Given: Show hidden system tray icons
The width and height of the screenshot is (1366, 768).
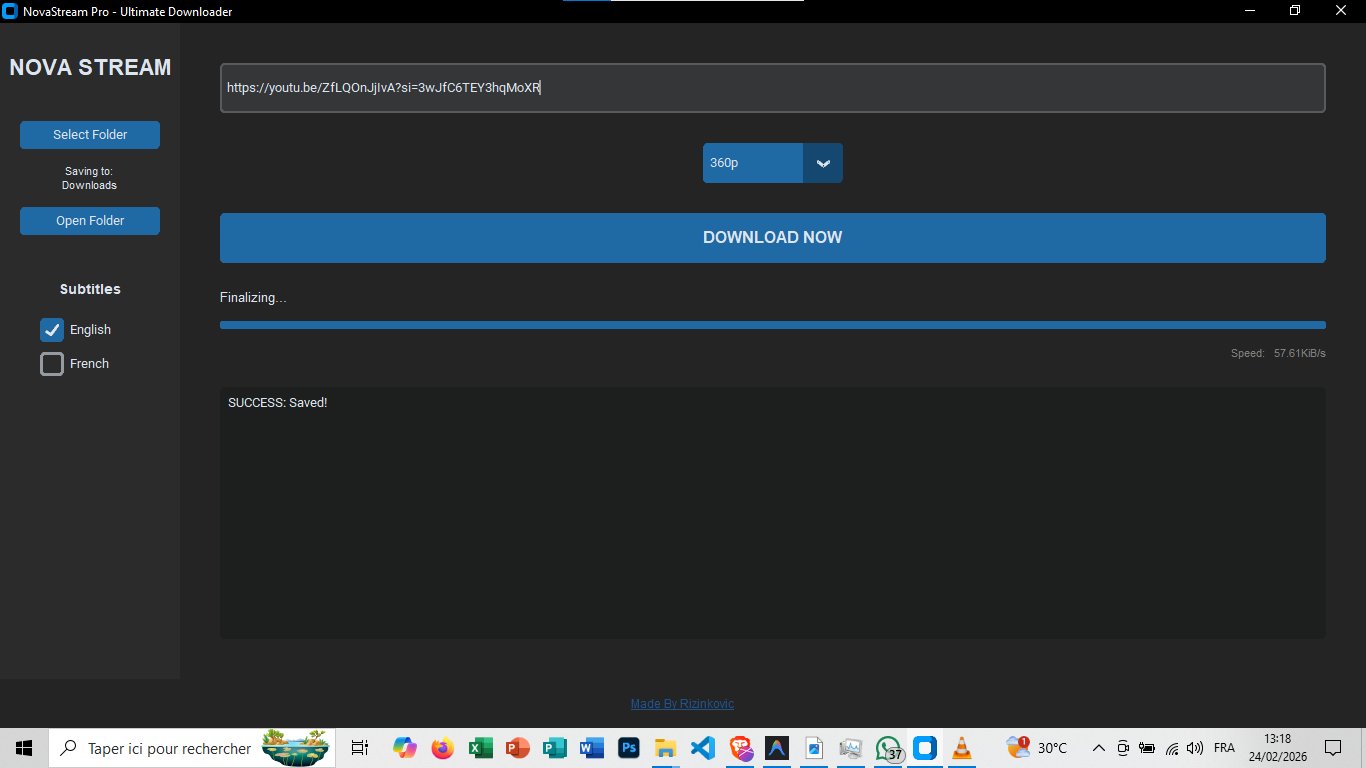Looking at the screenshot, I should tap(1098, 748).
